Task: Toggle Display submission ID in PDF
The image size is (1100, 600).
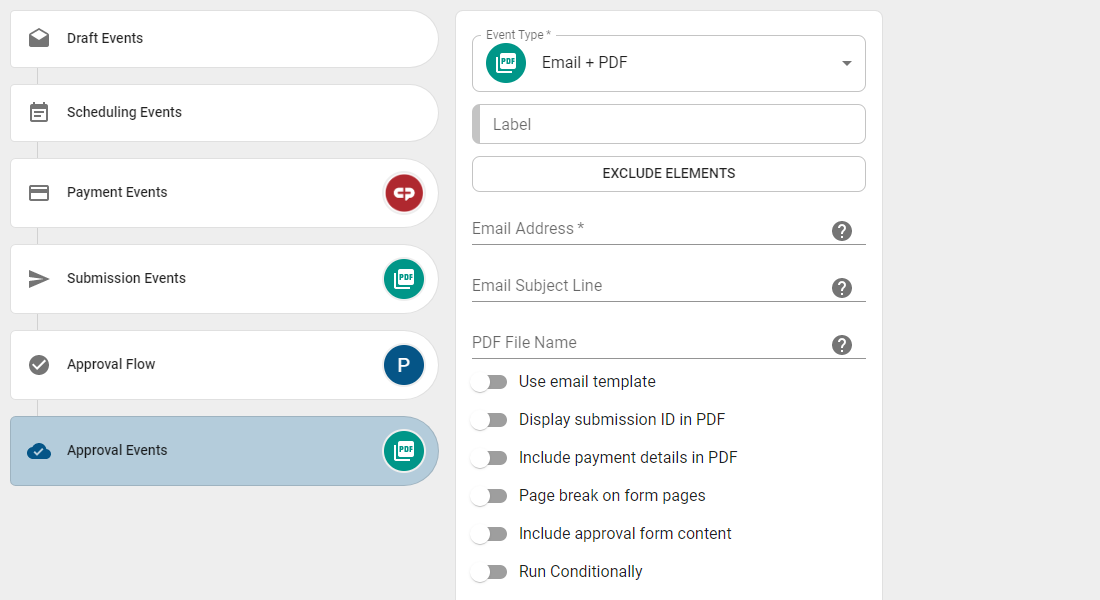Action: pos(489,420)
